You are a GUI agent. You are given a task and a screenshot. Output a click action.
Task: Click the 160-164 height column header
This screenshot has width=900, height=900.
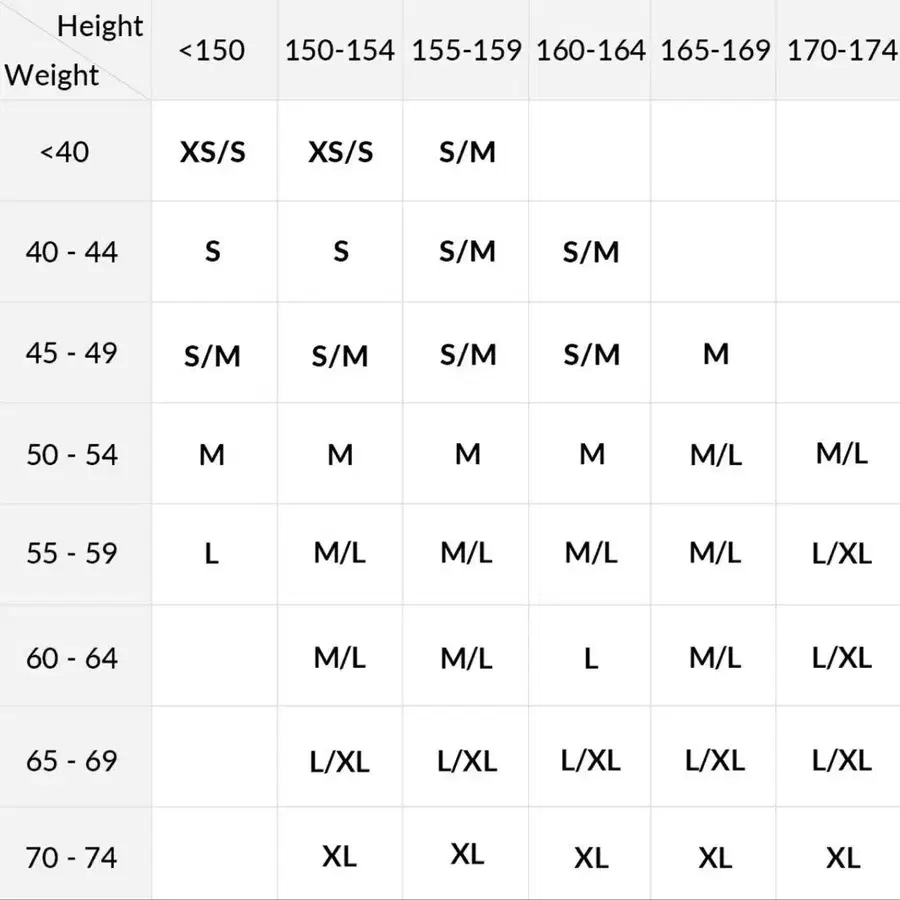click(591, 51)
